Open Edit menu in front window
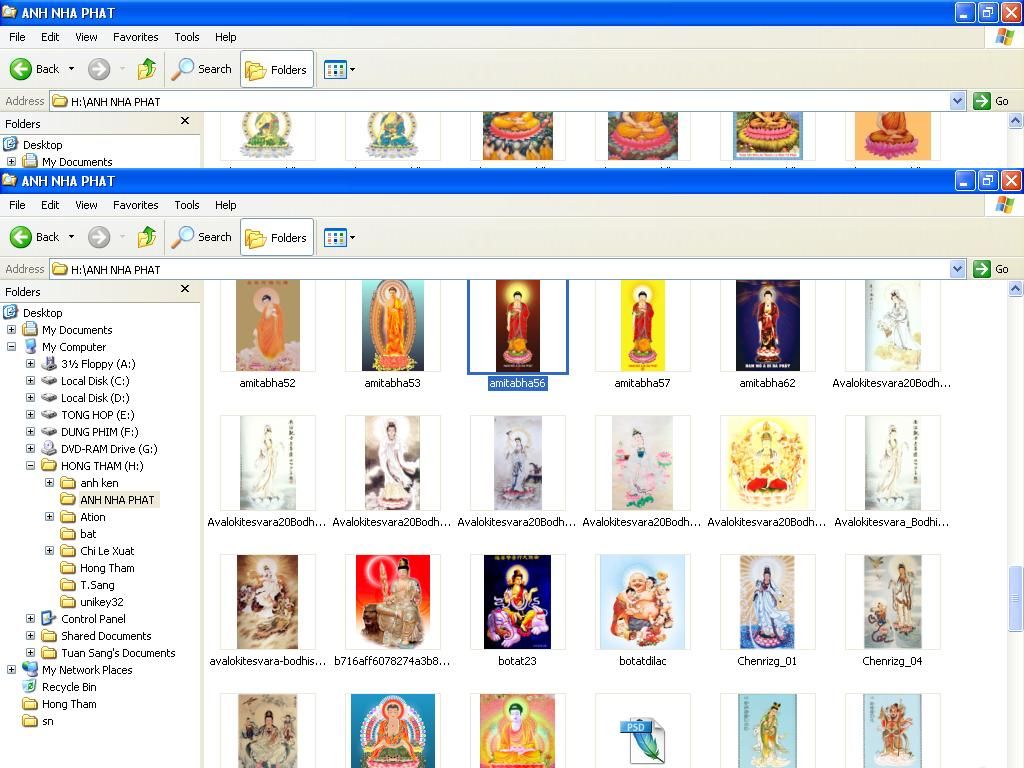The width and height of the screenshot is (1024, 768). click(50, 205)
